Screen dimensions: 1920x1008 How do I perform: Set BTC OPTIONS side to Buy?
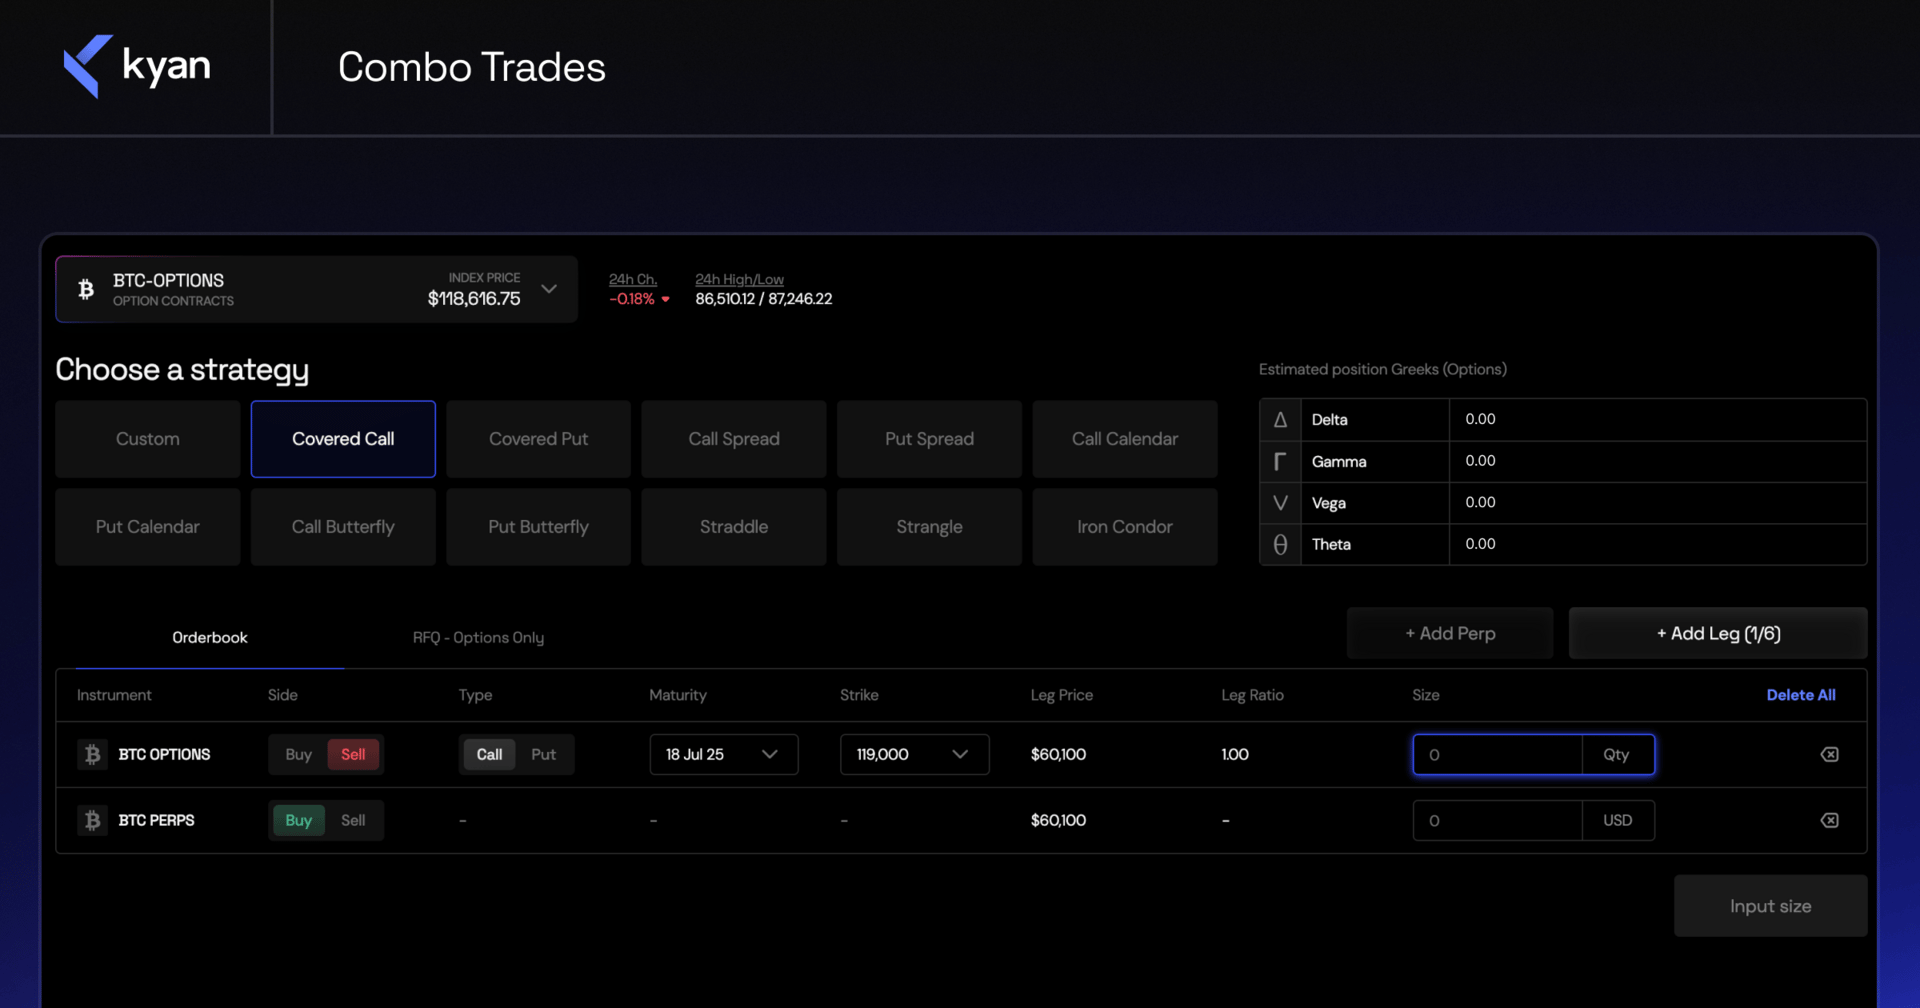[298, 754]
